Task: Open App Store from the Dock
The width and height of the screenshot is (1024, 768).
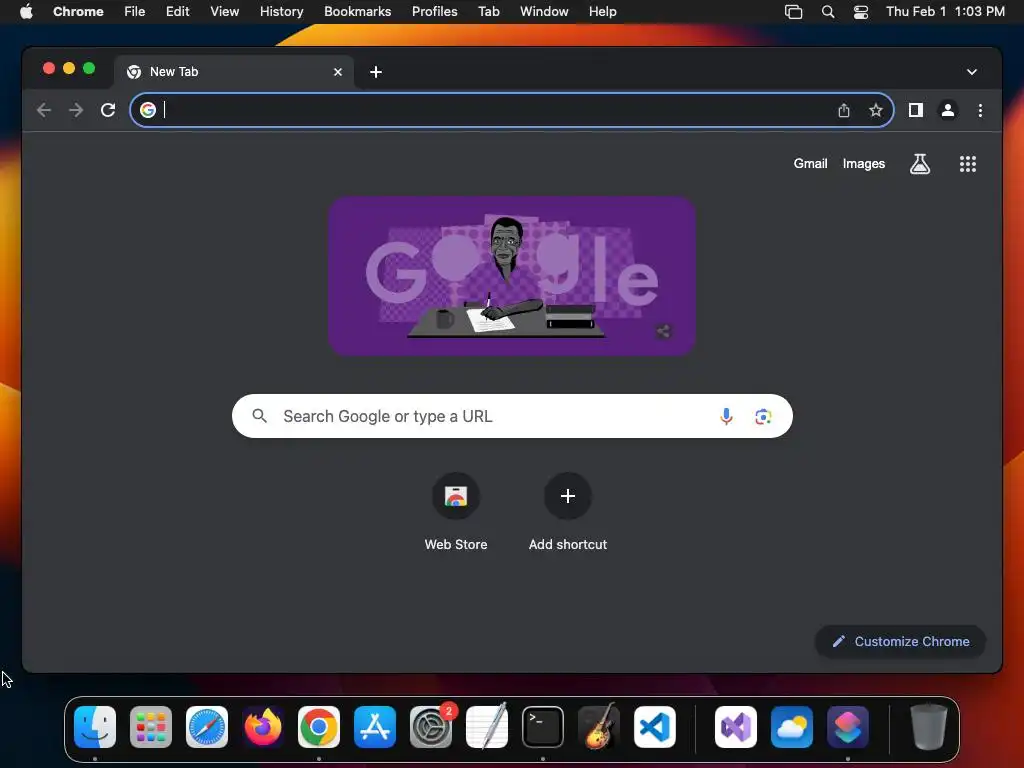Action: (375, 727)
